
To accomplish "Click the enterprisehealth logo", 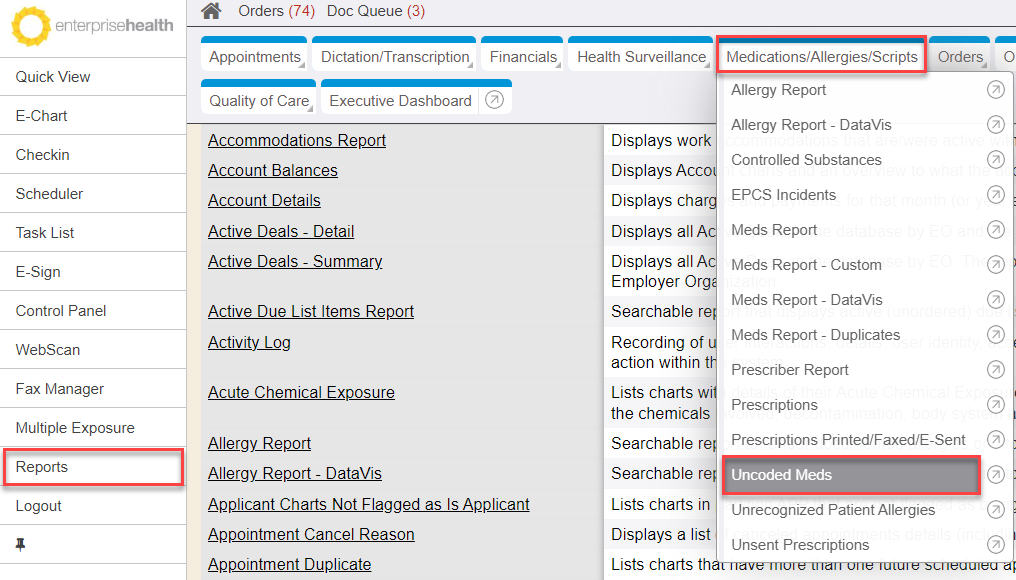I will (92, 26).
